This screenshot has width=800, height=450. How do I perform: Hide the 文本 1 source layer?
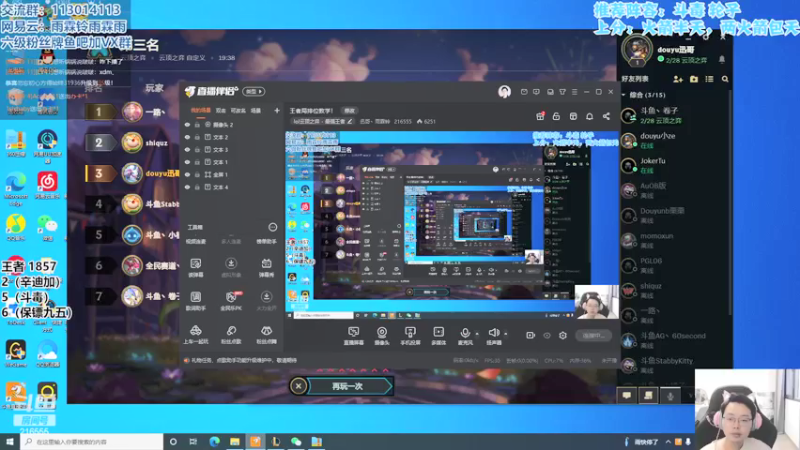(187, 162)
